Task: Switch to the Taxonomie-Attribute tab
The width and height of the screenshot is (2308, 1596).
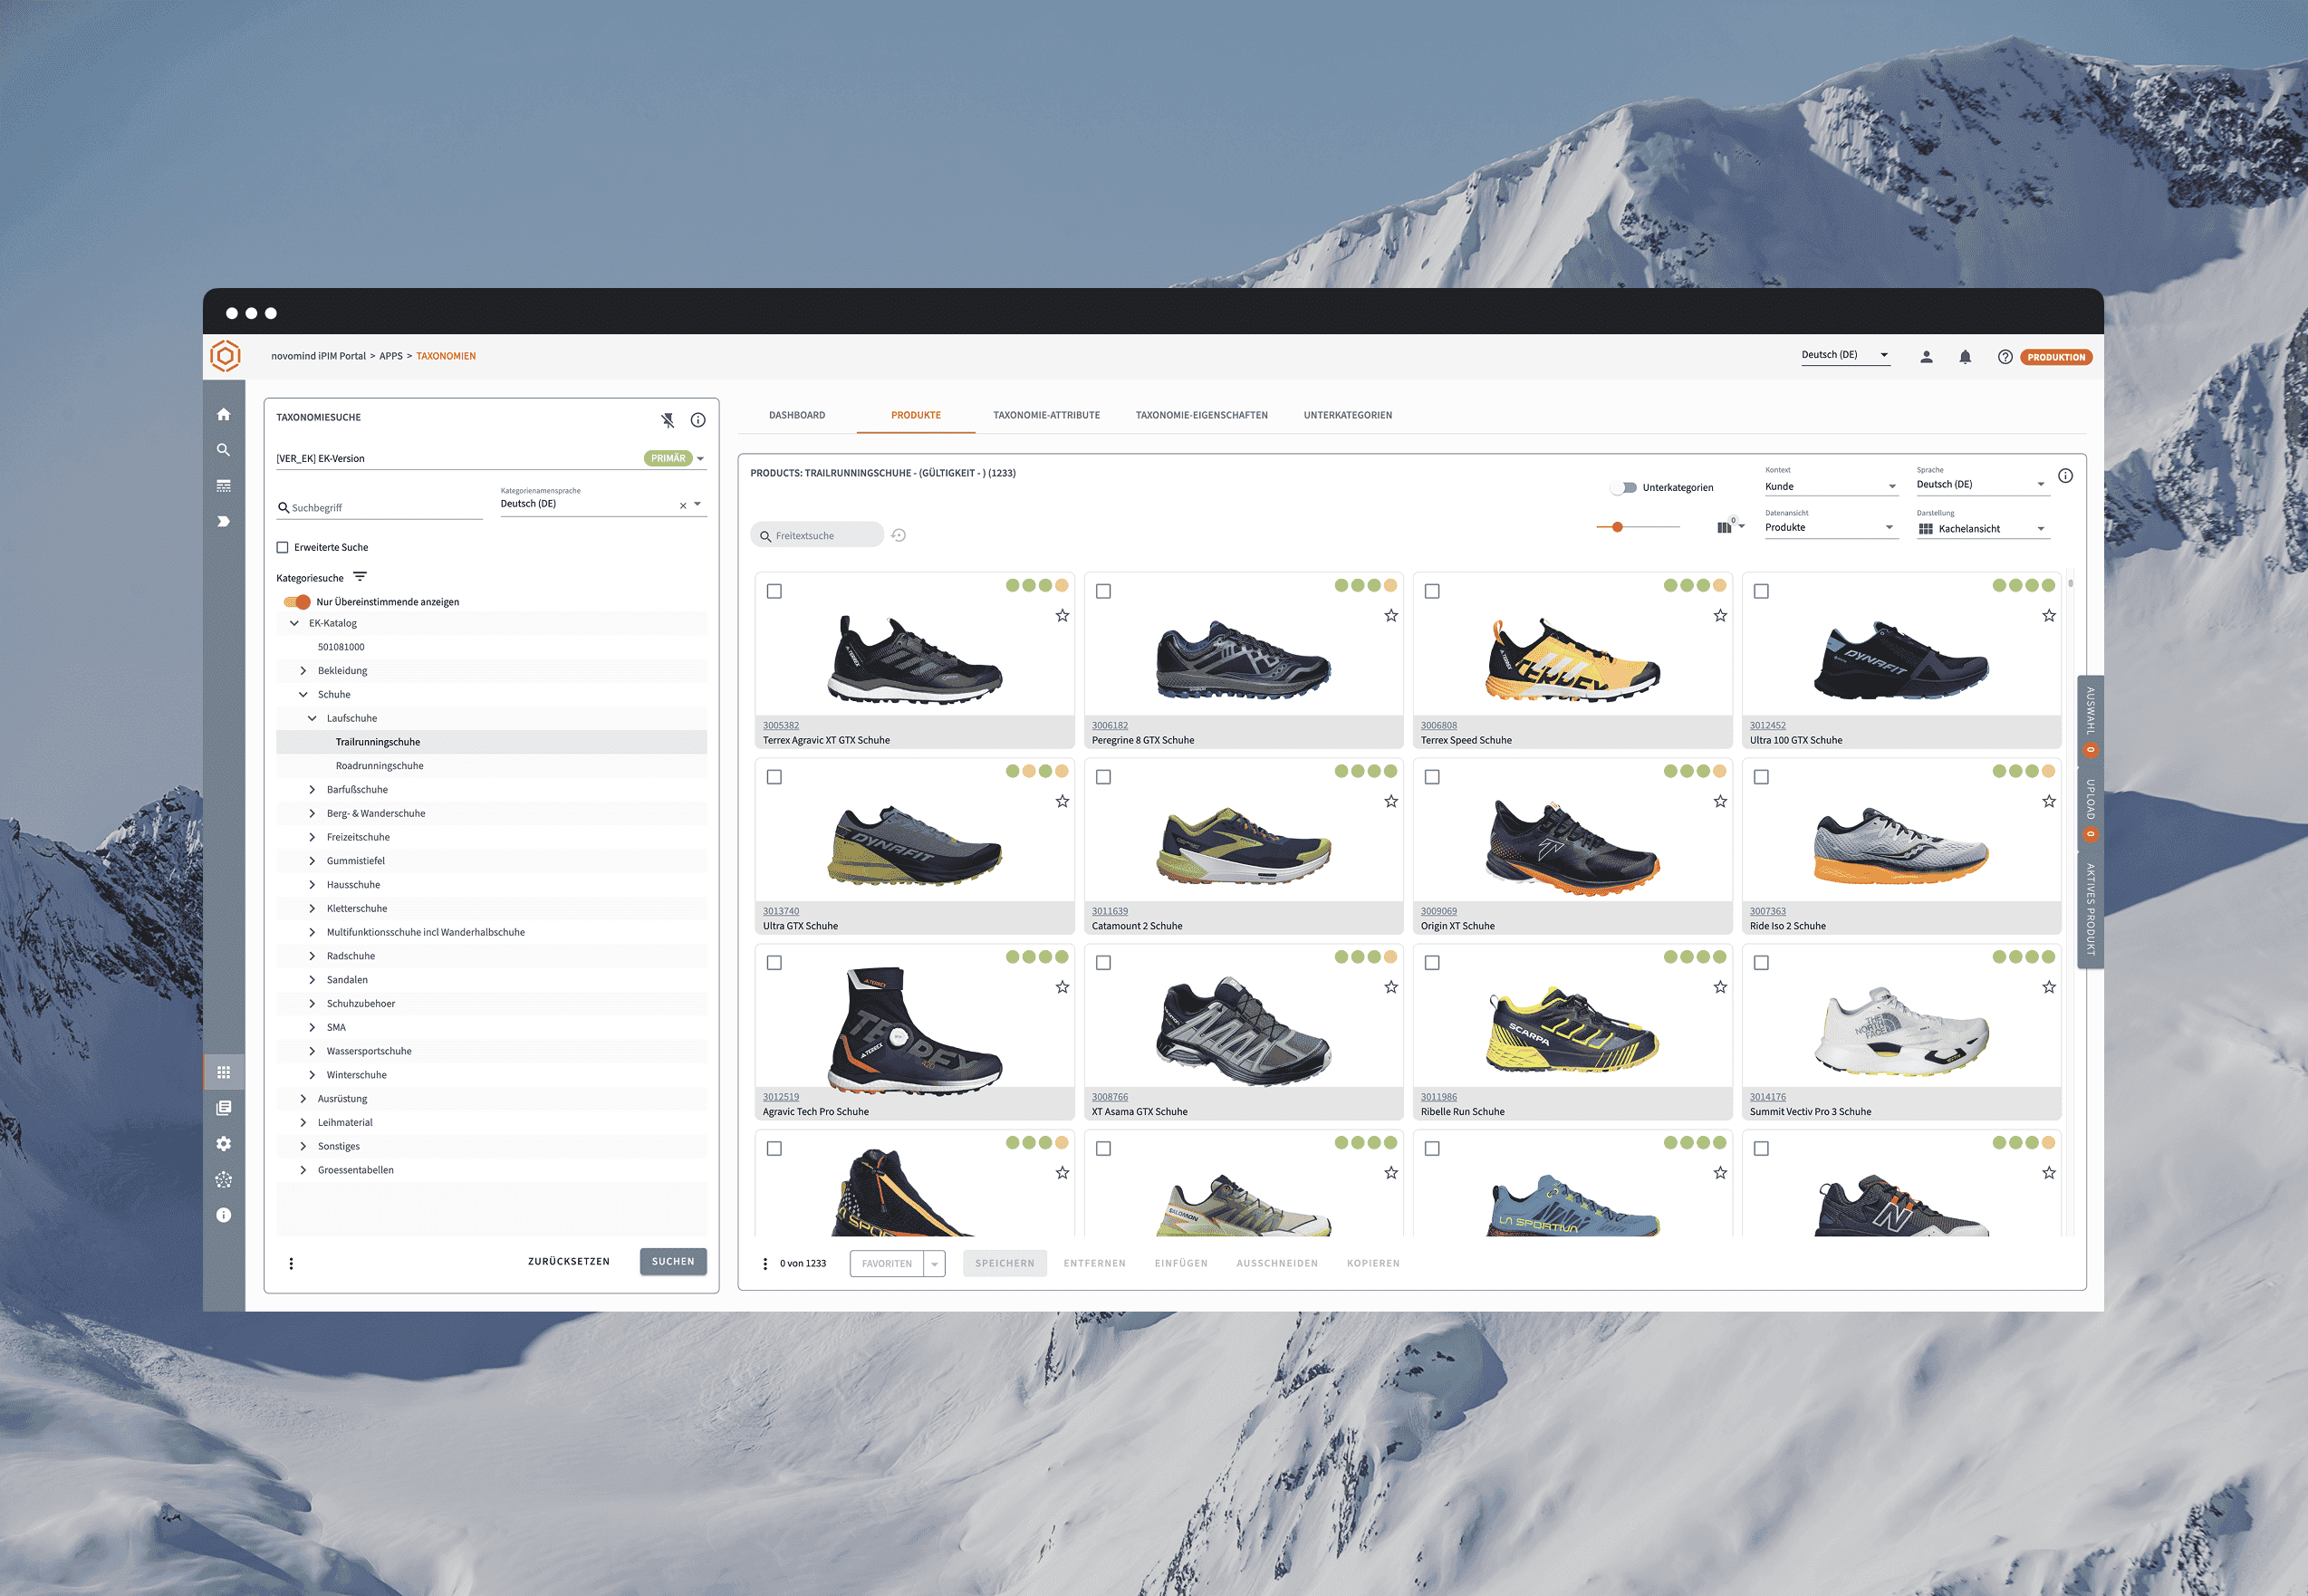Action: click(x=1046, y=415)
